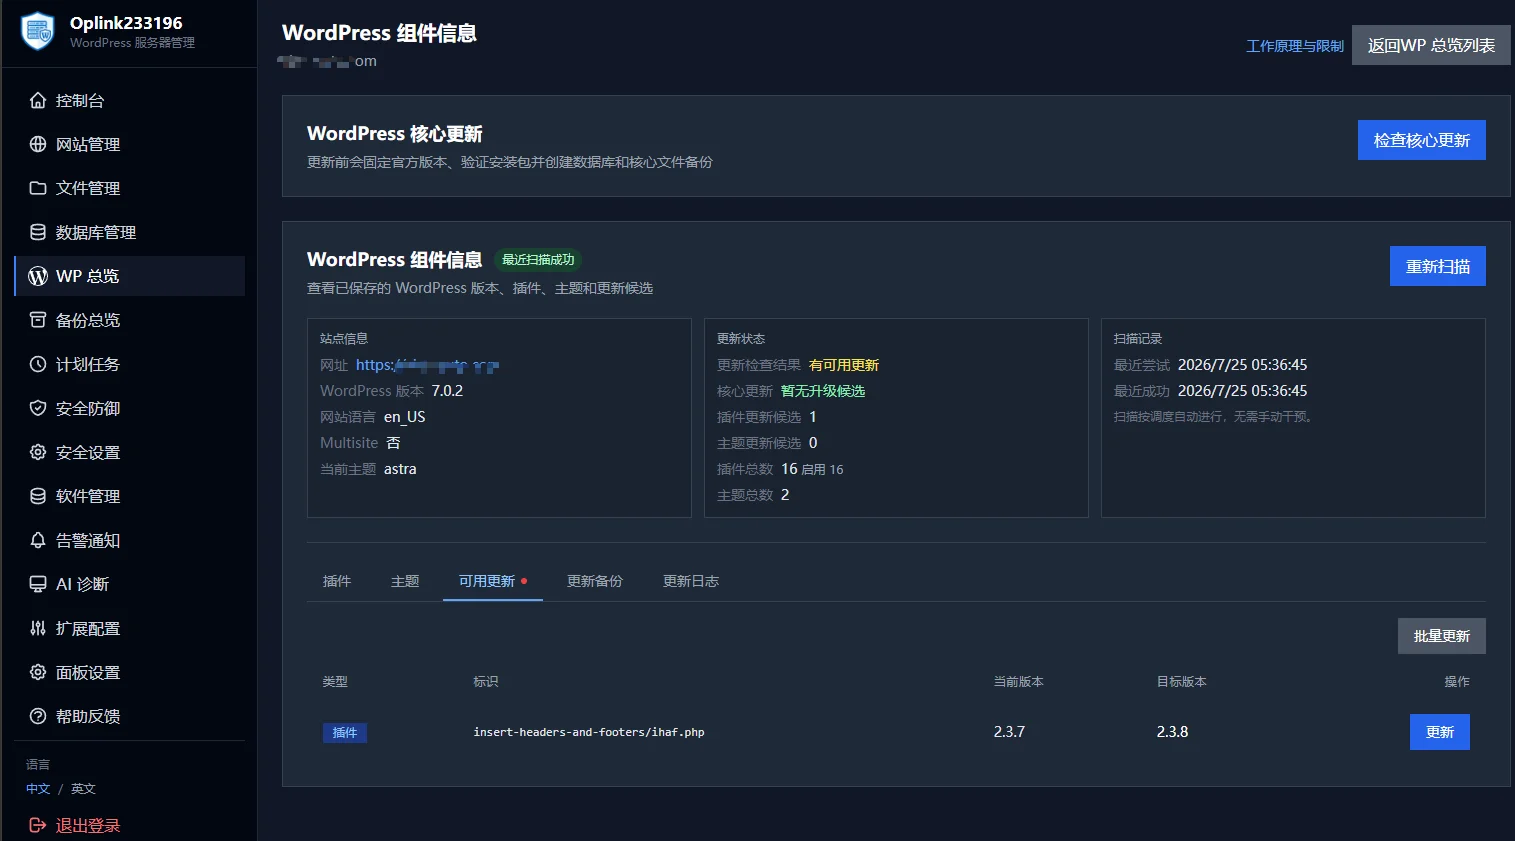Open 文件管理 in the sidebar

pos(130,188)
